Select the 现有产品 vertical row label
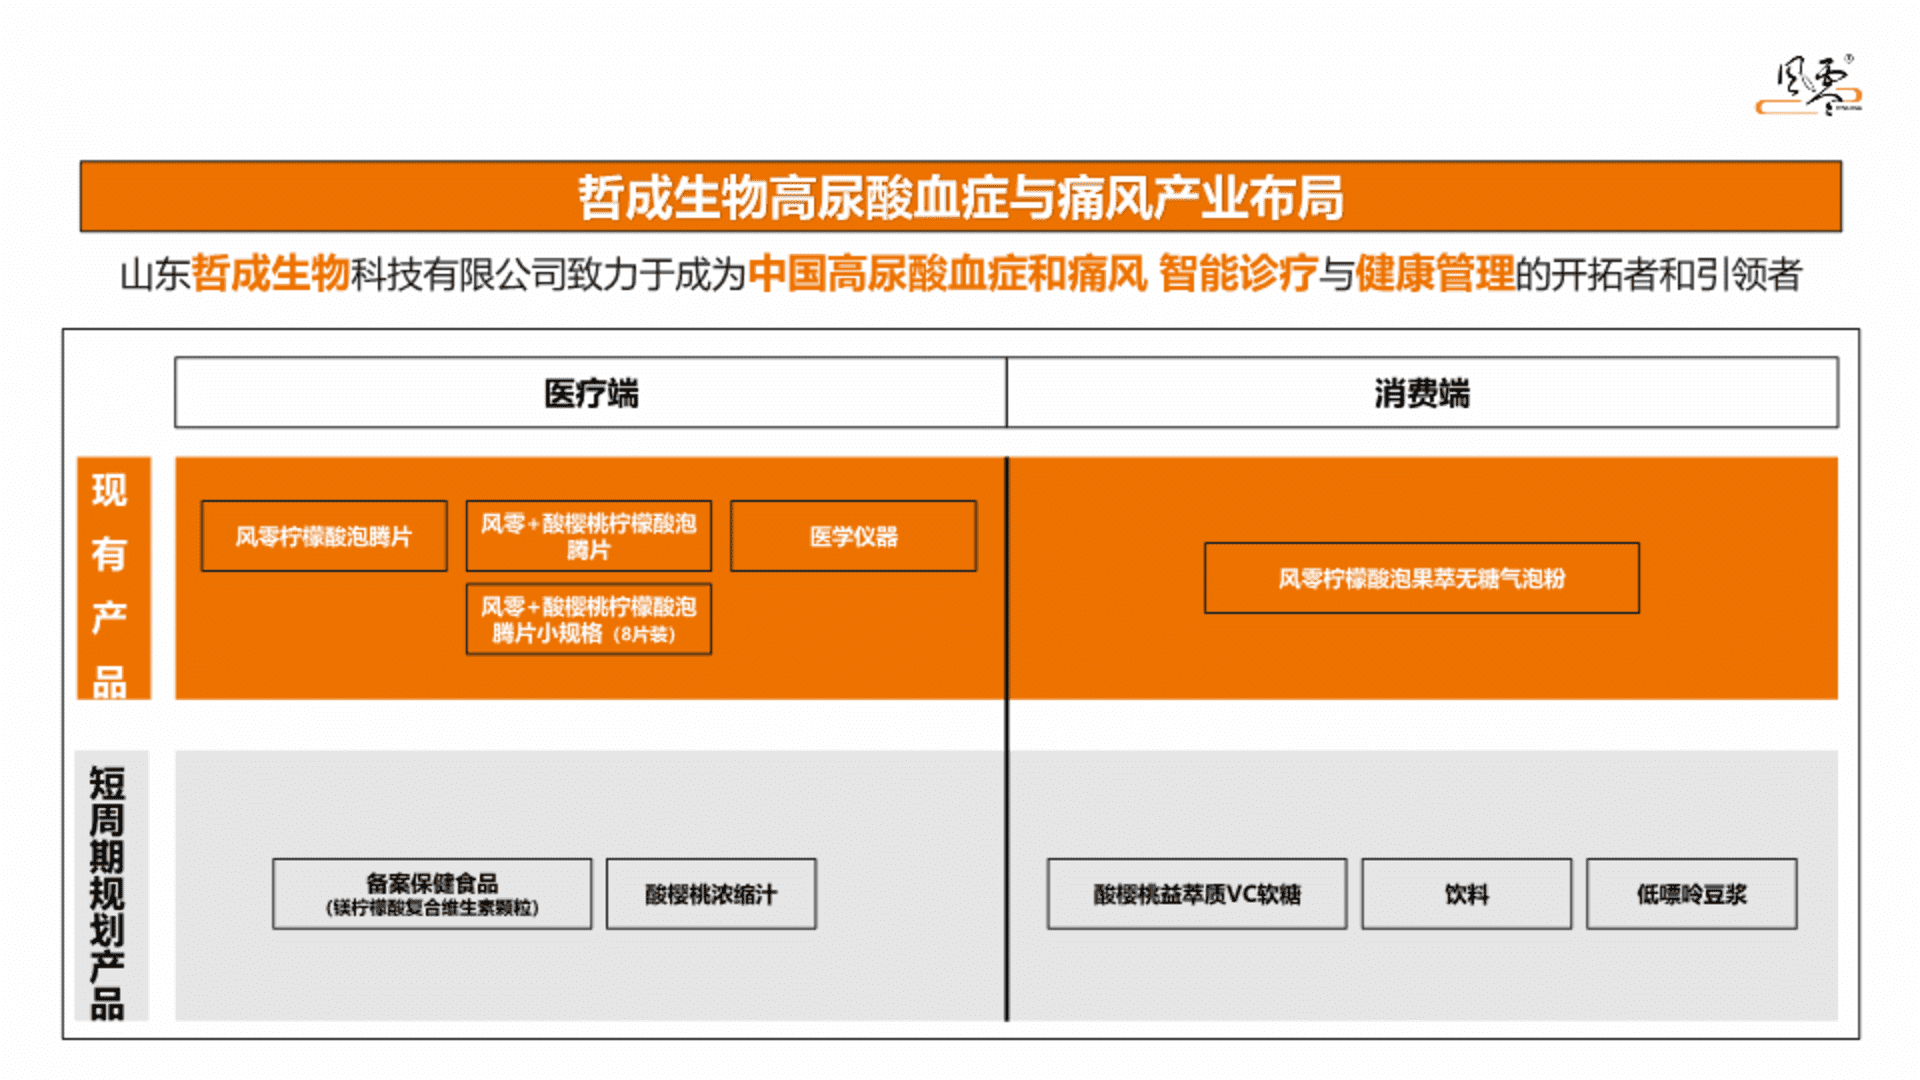Image resolution: width=1920 pixels, height=1080 pixels. coord(112,578)
